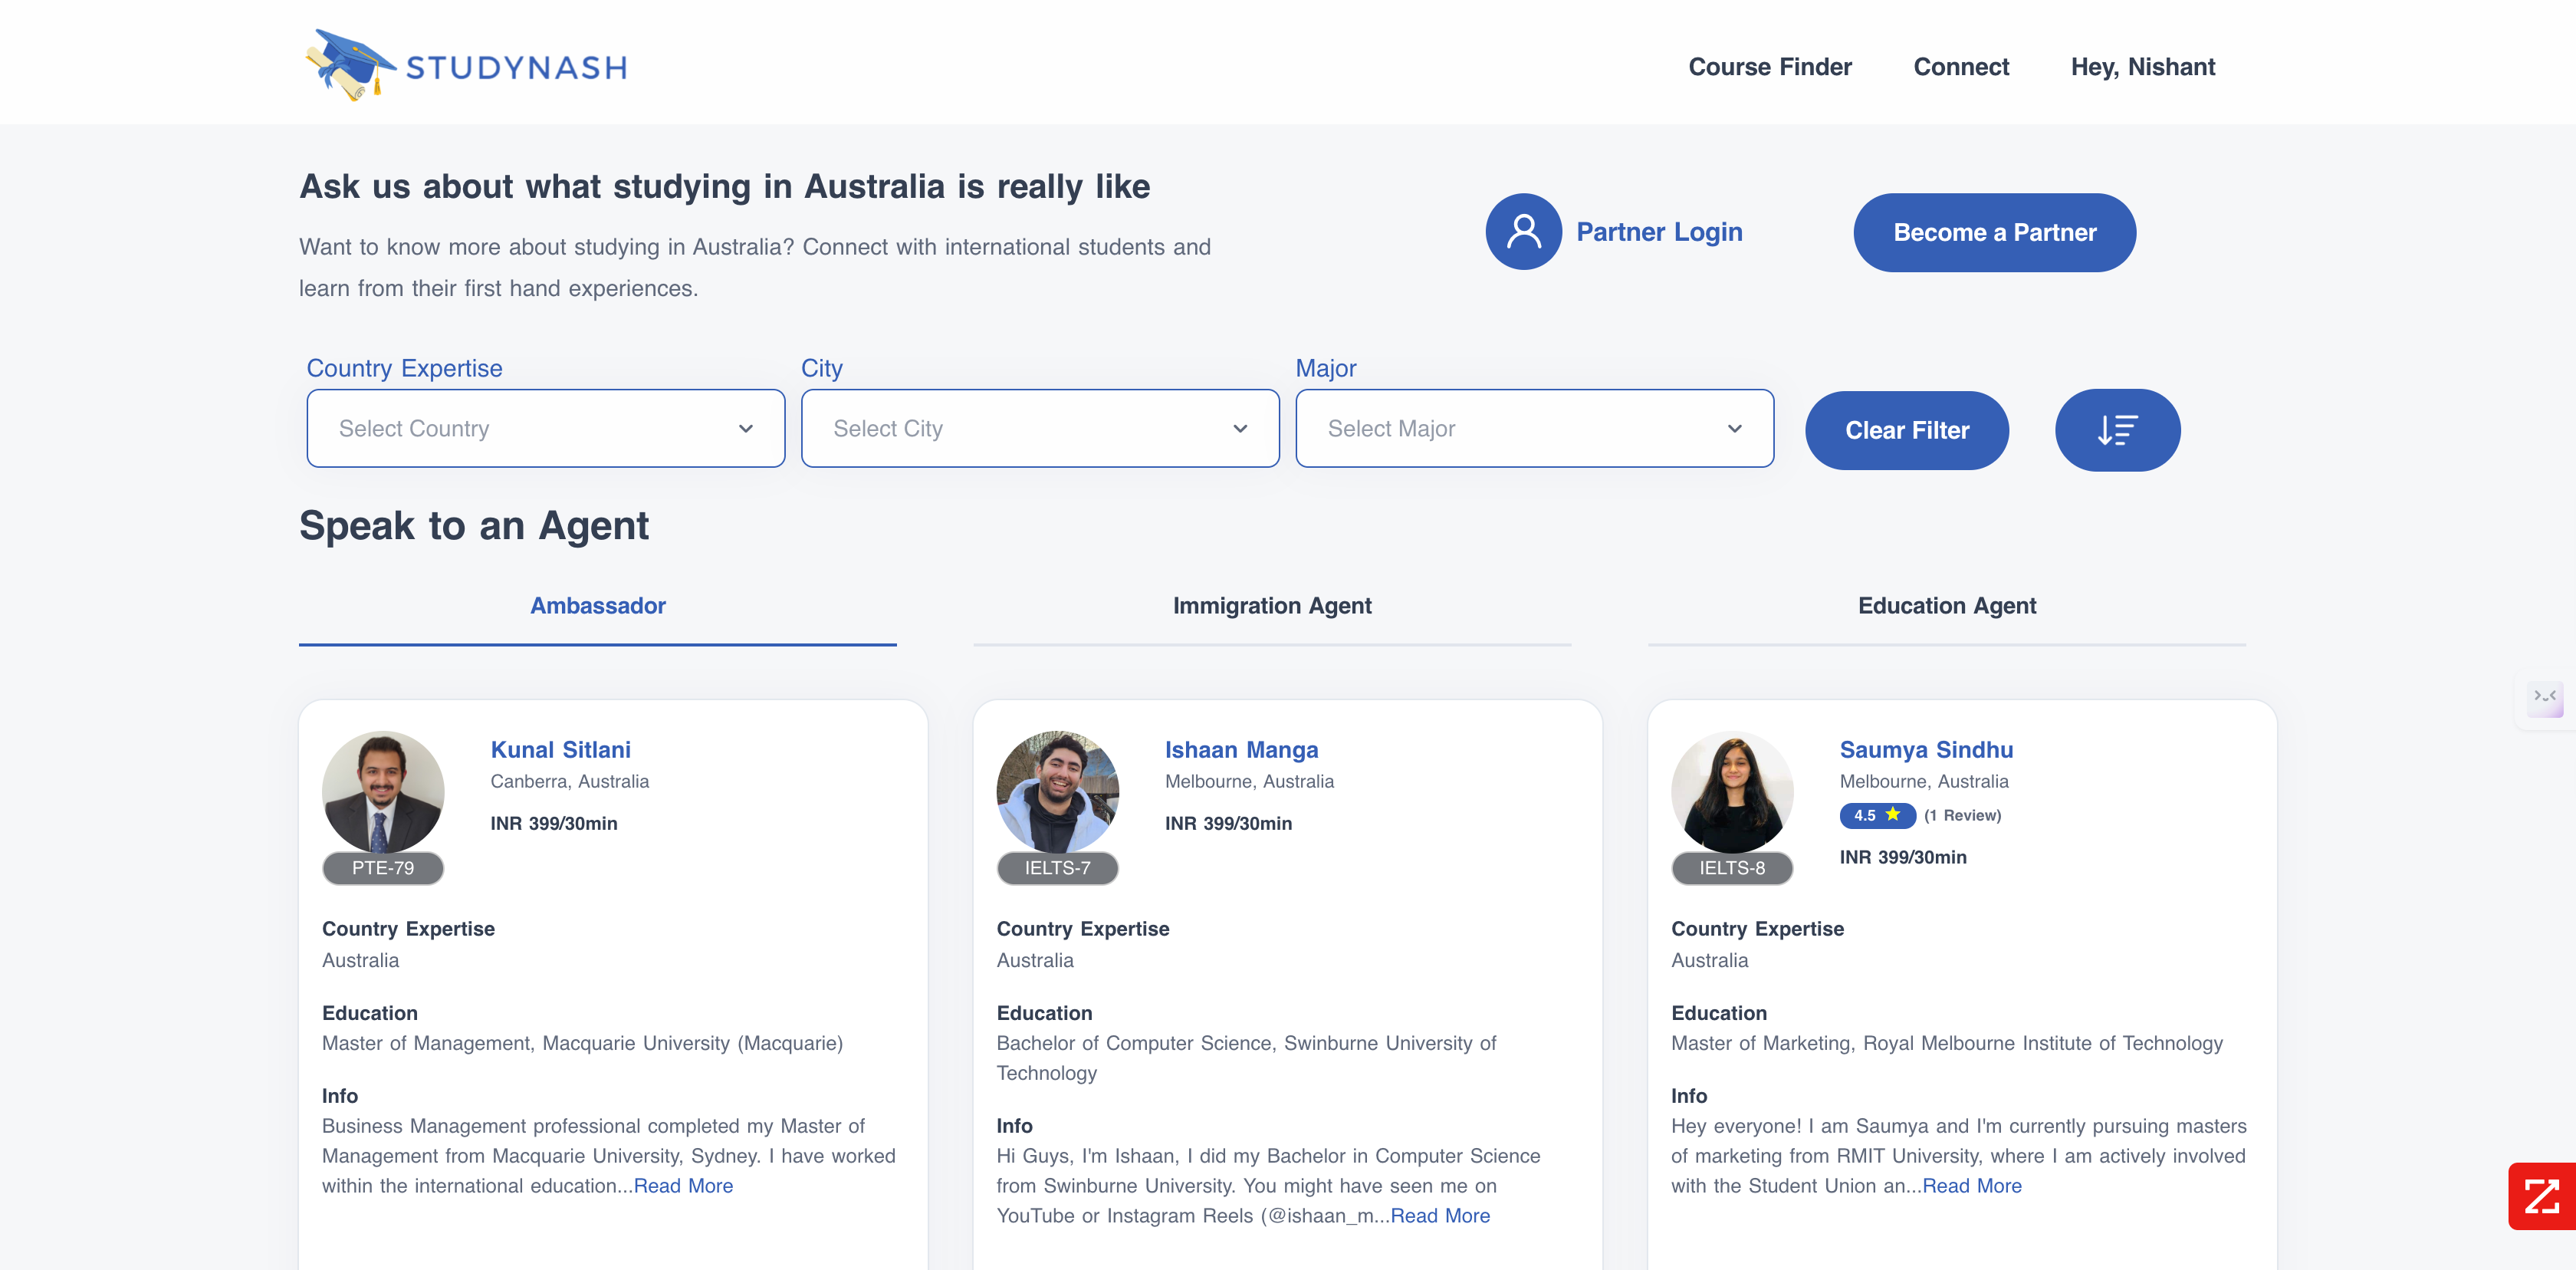2576x1270 pixels.
Task: Click the Partner Login link
Action: tap(1659, 232)
